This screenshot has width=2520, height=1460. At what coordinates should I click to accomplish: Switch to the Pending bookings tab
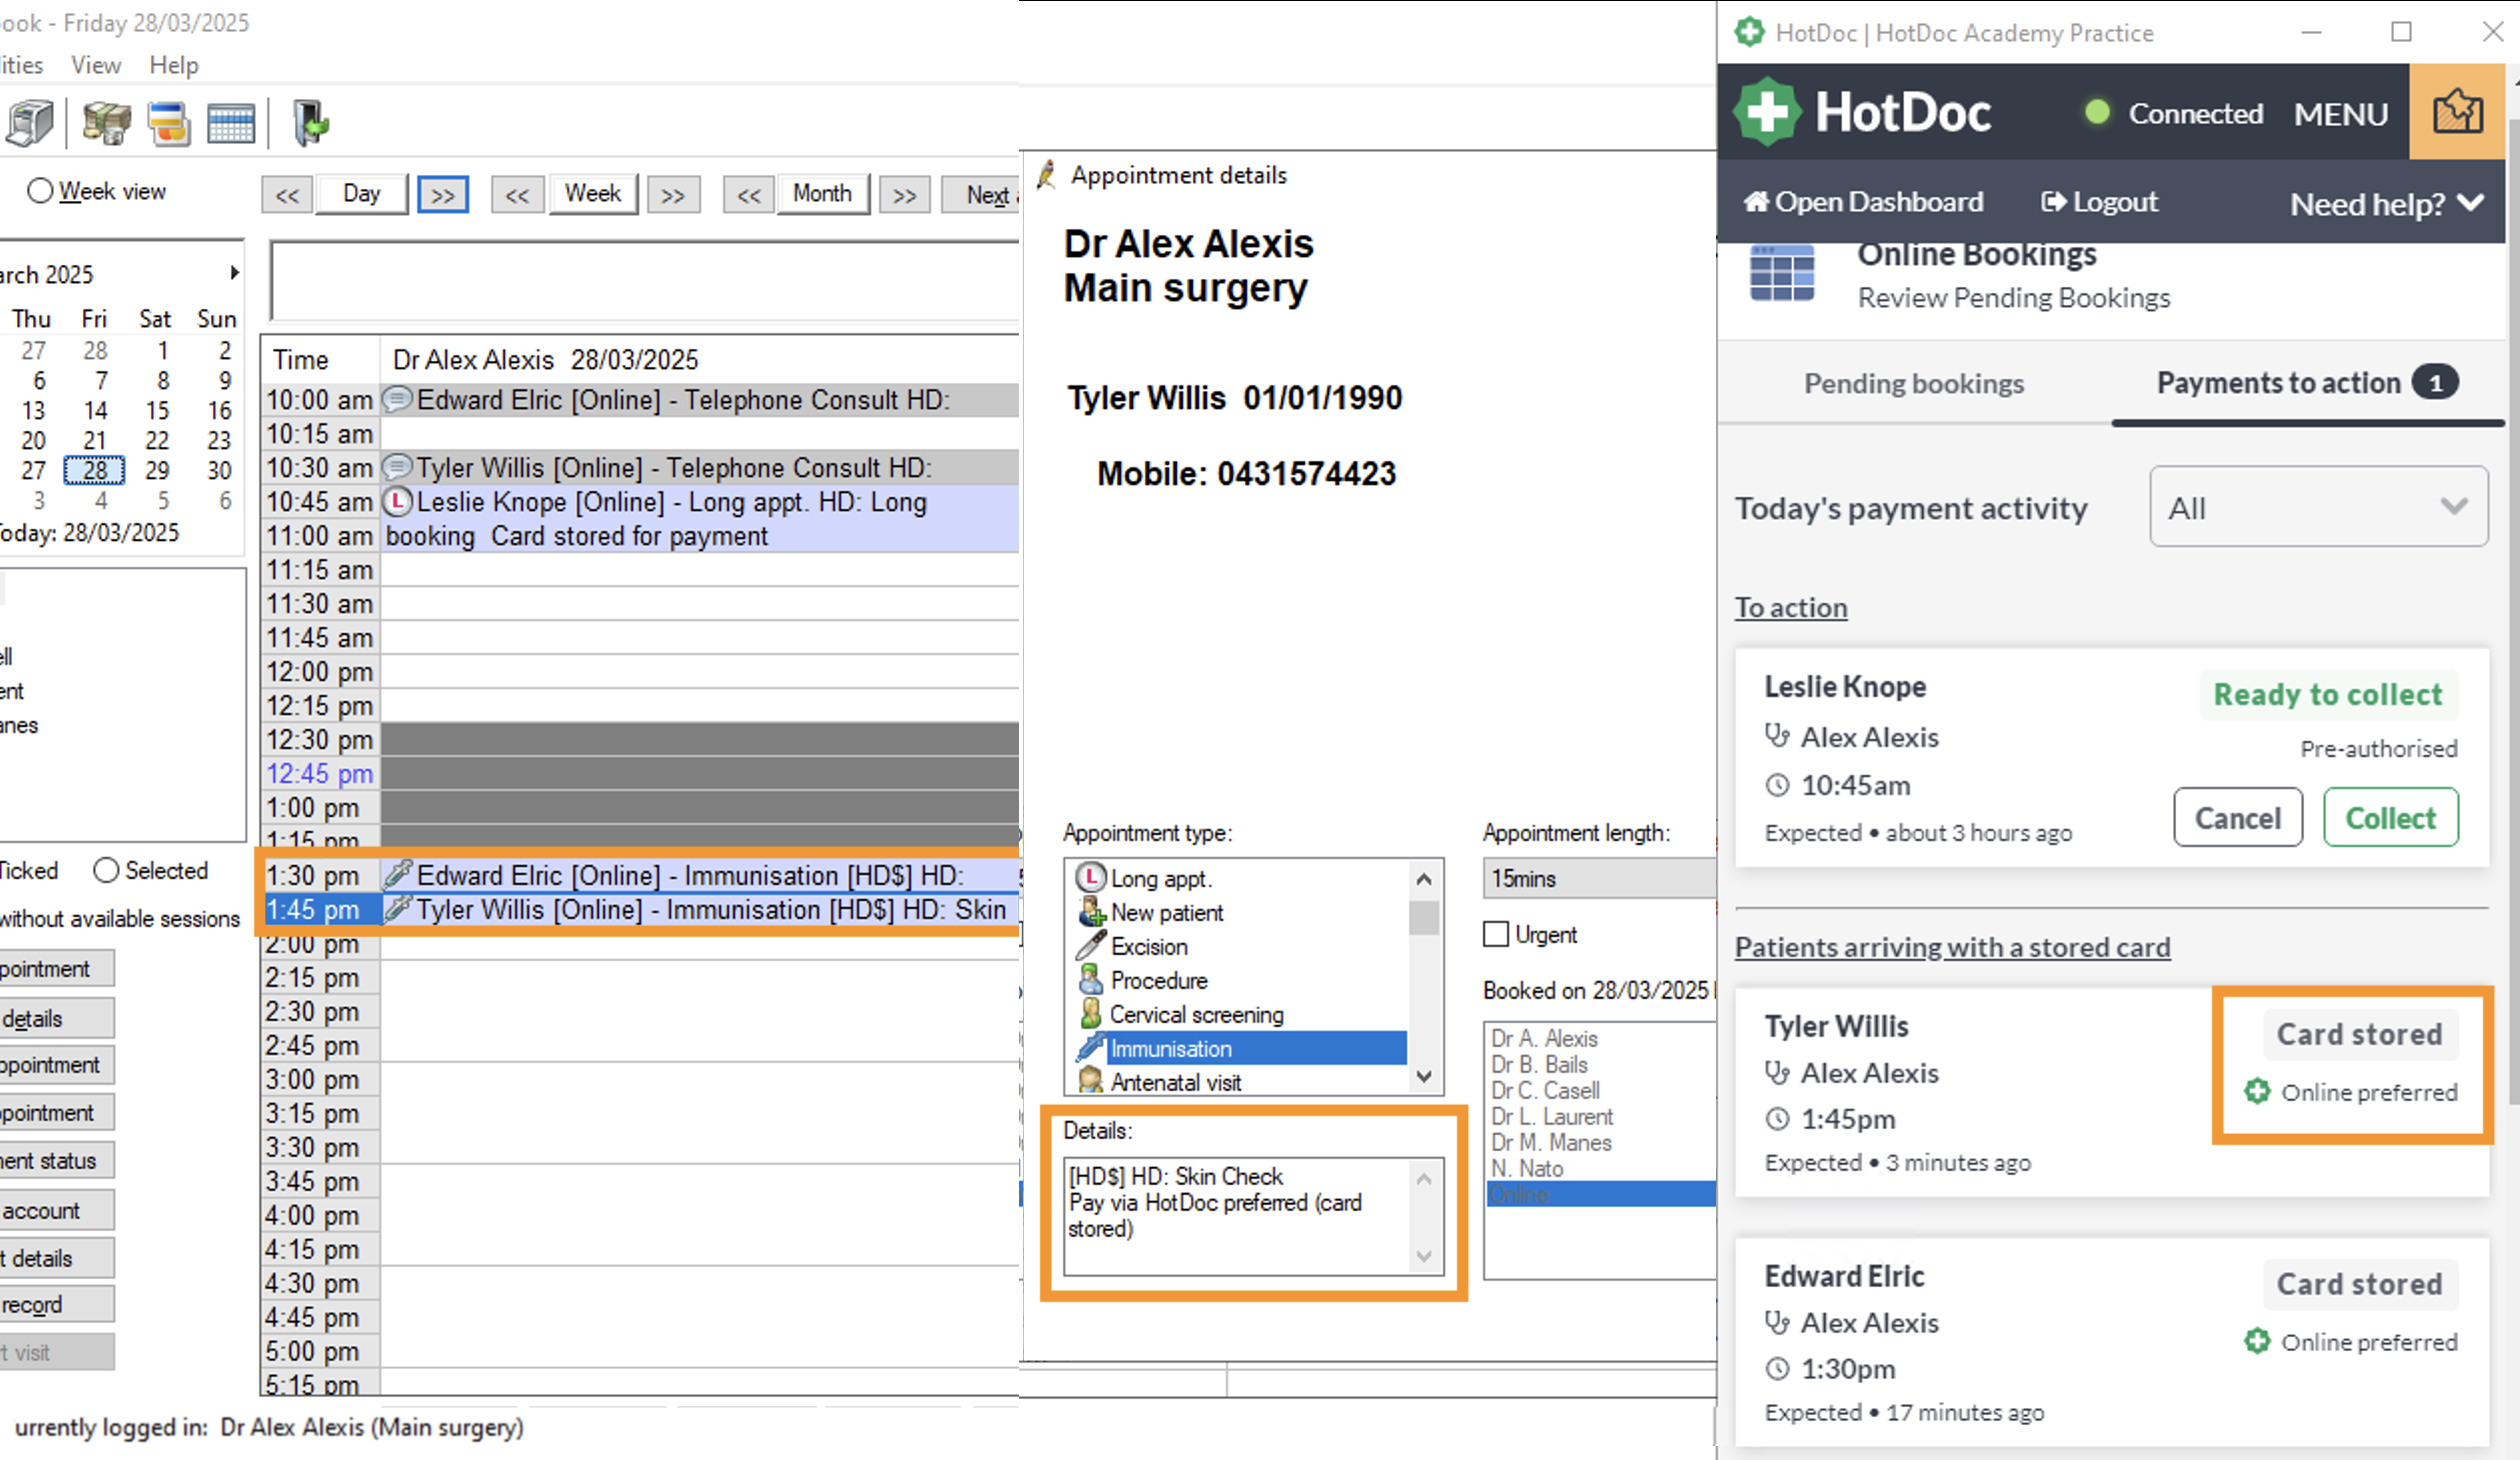[x=1914, y=384]
